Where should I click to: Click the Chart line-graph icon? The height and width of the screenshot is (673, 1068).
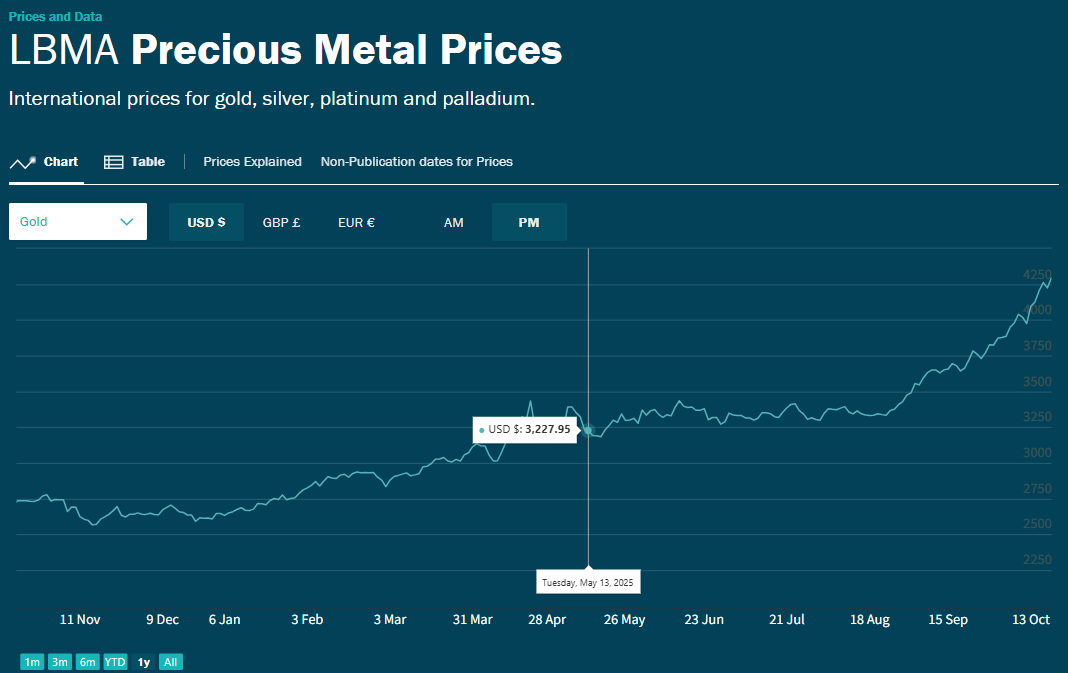coord(22,162)
